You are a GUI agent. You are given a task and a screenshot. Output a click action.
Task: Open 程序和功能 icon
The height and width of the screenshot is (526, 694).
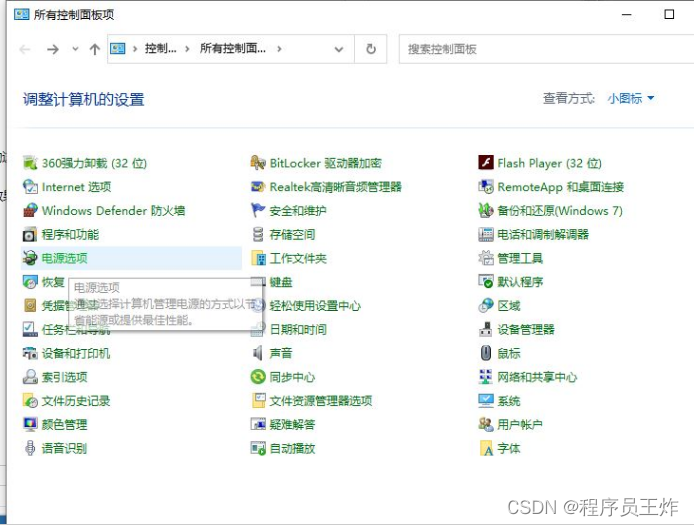[30, 234]
